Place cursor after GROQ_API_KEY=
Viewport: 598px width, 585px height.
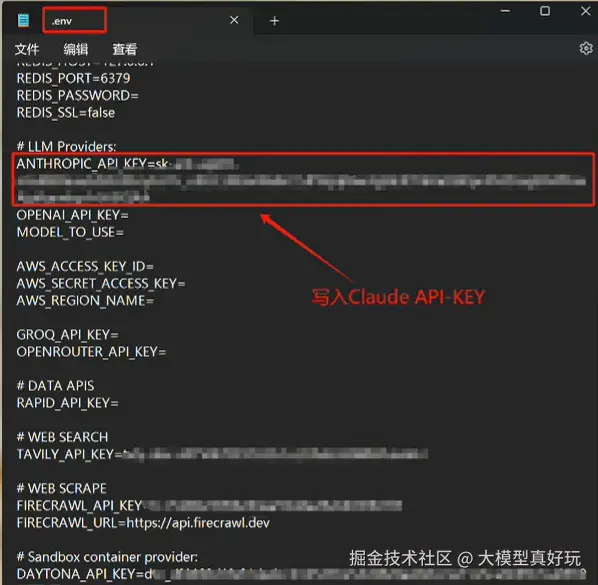(119, 335)
